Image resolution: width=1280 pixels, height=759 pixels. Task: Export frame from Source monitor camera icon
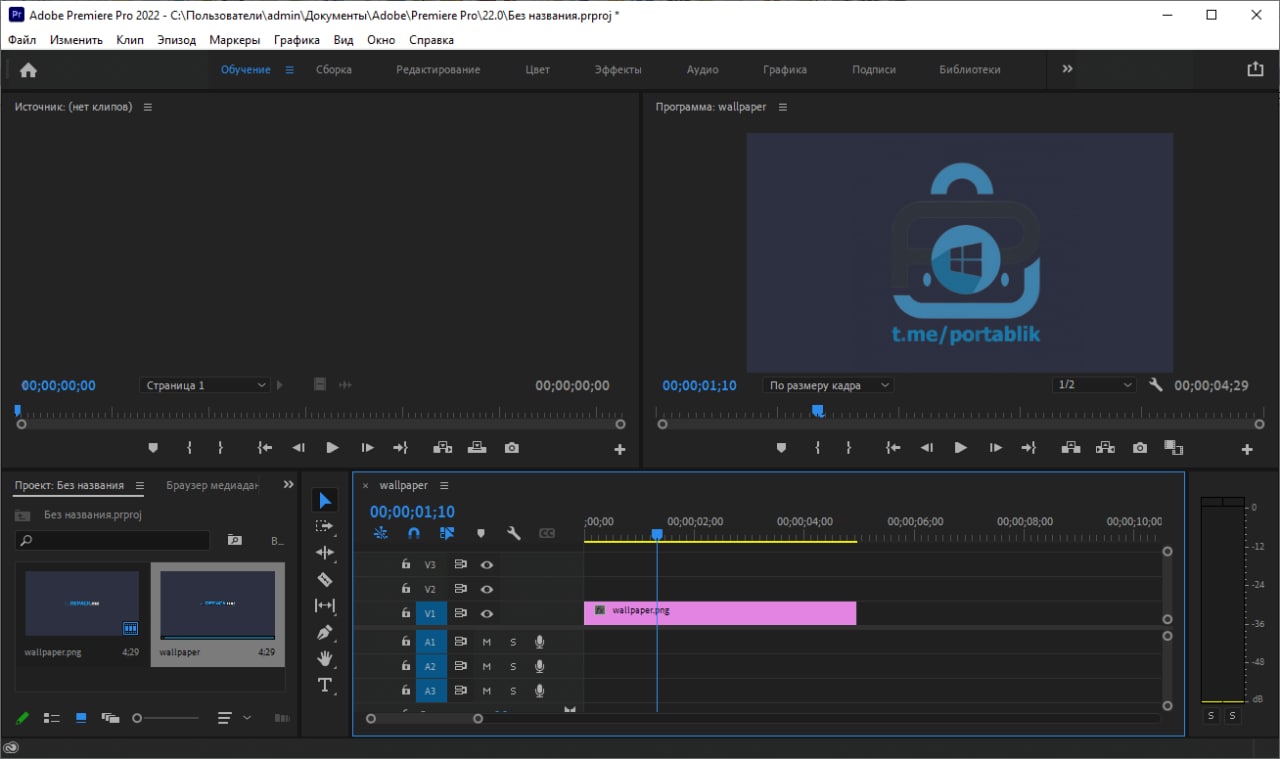point(512,448)
